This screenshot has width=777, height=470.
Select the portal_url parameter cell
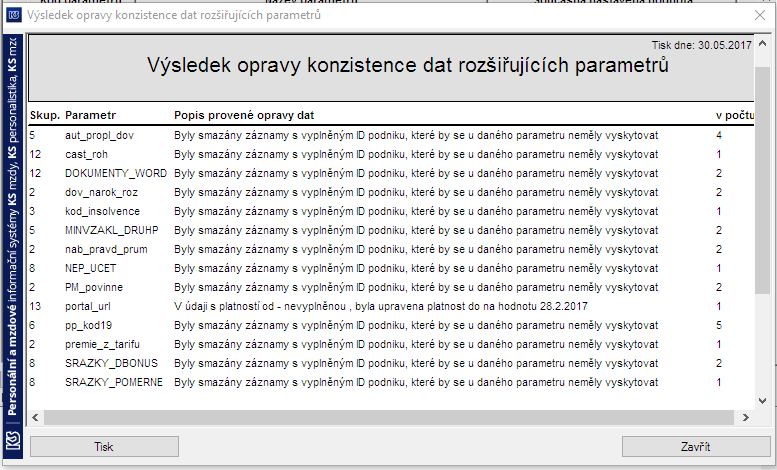coord(87,306)
